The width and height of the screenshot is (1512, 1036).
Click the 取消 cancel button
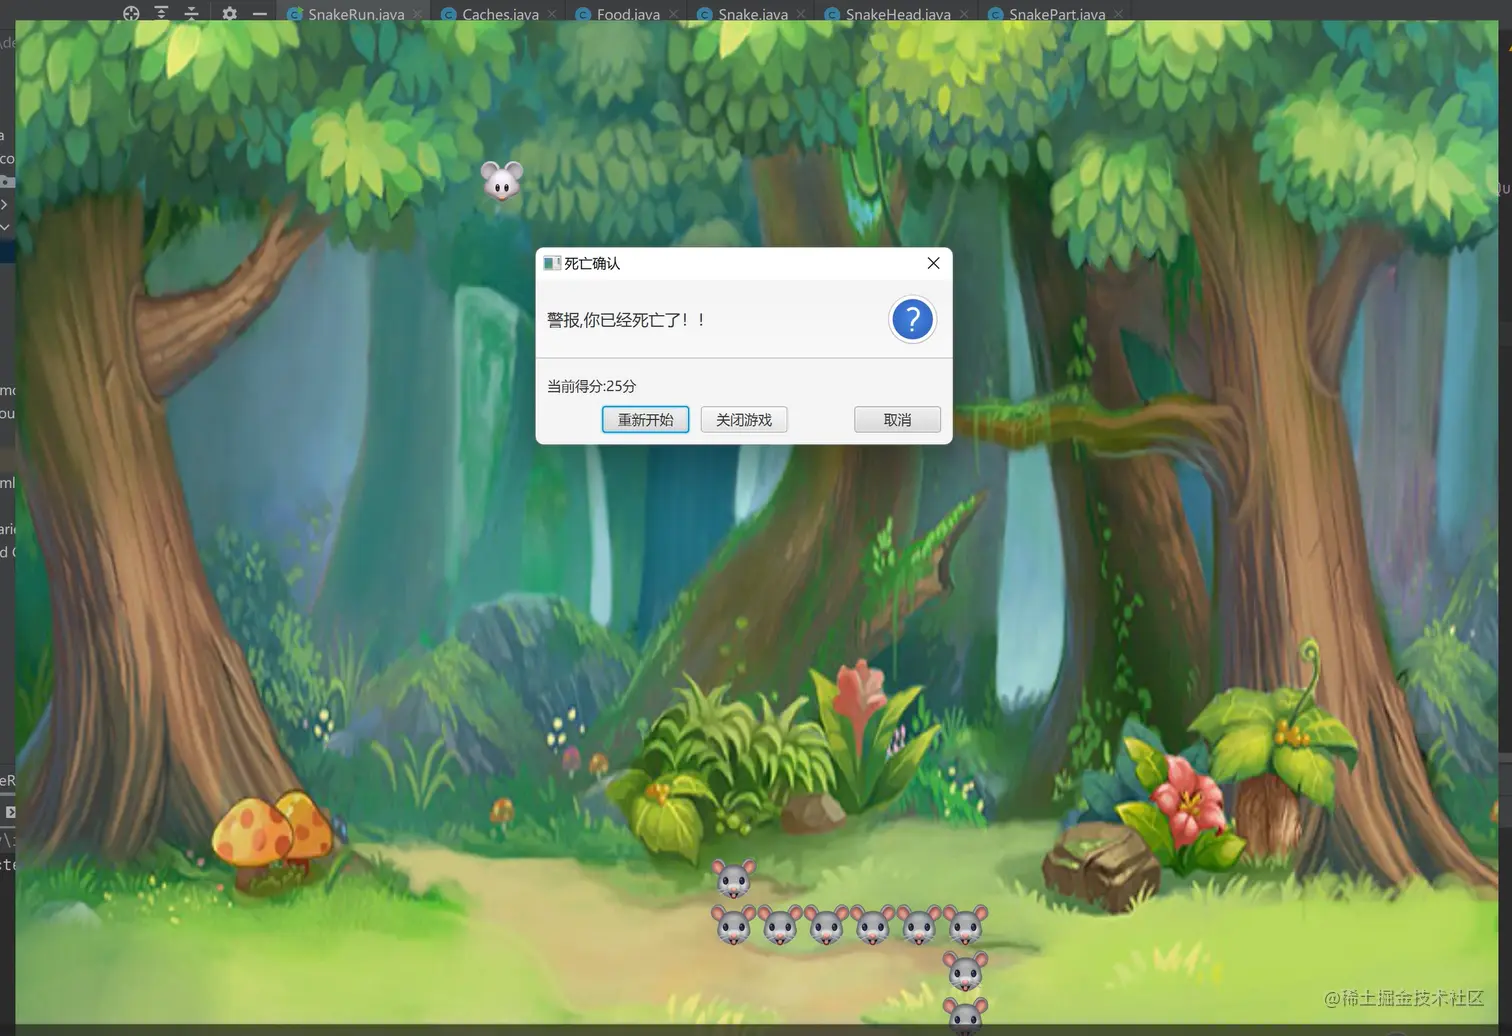(x=897, y=420)
